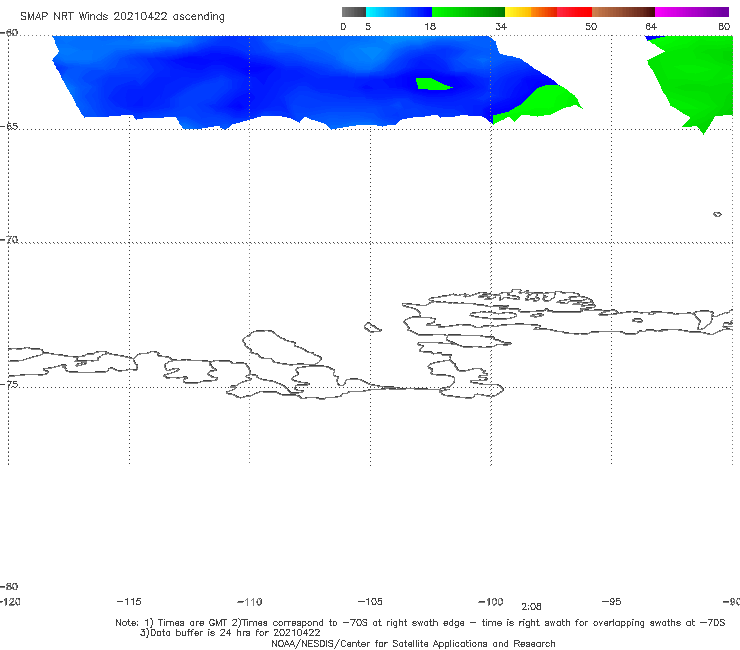Click the note line starting 'Note: 1) Times are GMT'
This screenshot has width=740, height=650.
(x=420, y=623)
